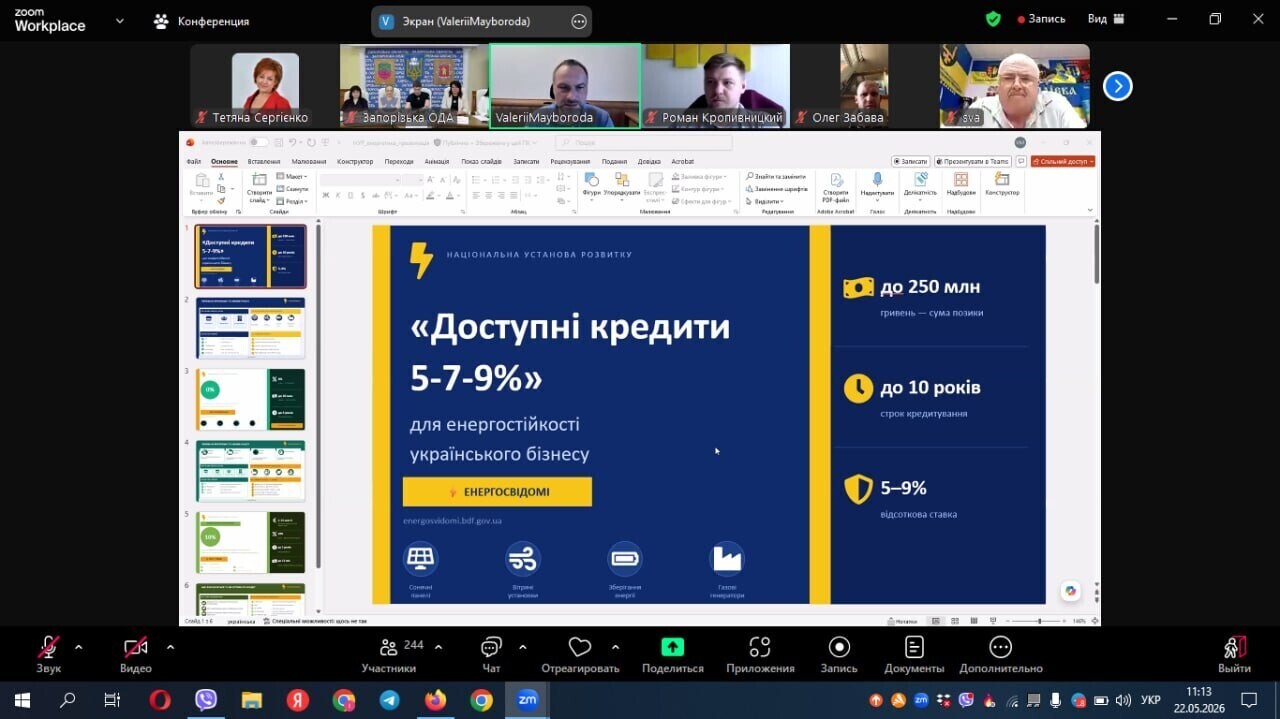This screenshot has width=1280, height=719.
Task: Switch to the Переходи ribbon tab
Action: pyautogui.click(x=399, y=161)
